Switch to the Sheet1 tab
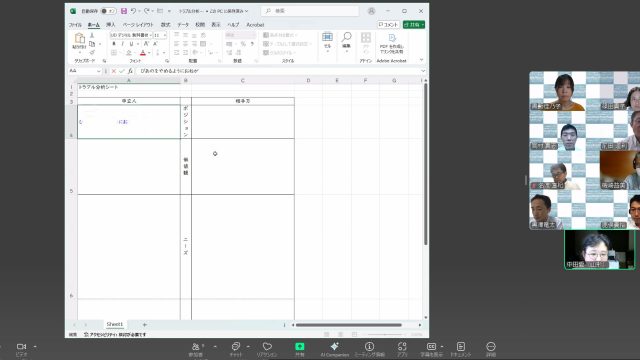 (115, 324)
